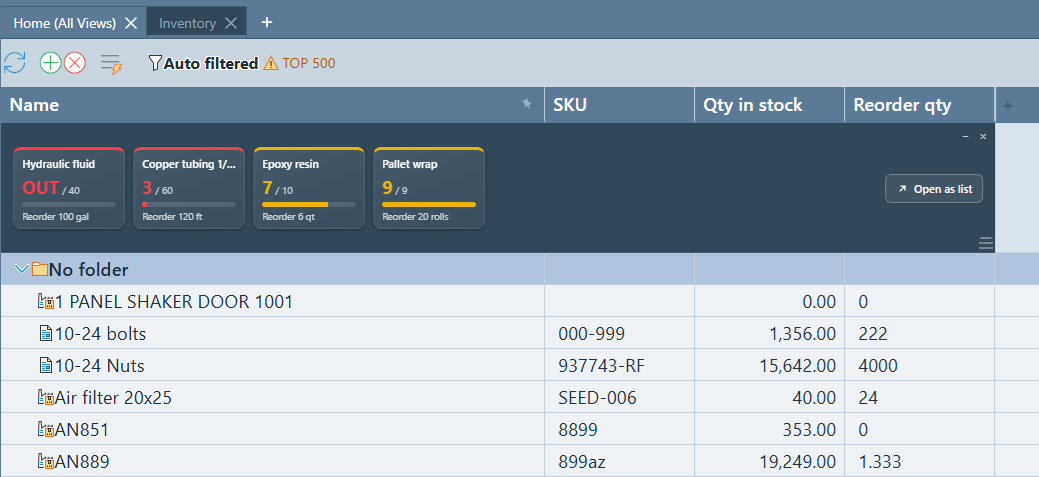Click quantity cell 1,356.00
This screenshot has height=477, width=1039.
click(x=769, y=333)
